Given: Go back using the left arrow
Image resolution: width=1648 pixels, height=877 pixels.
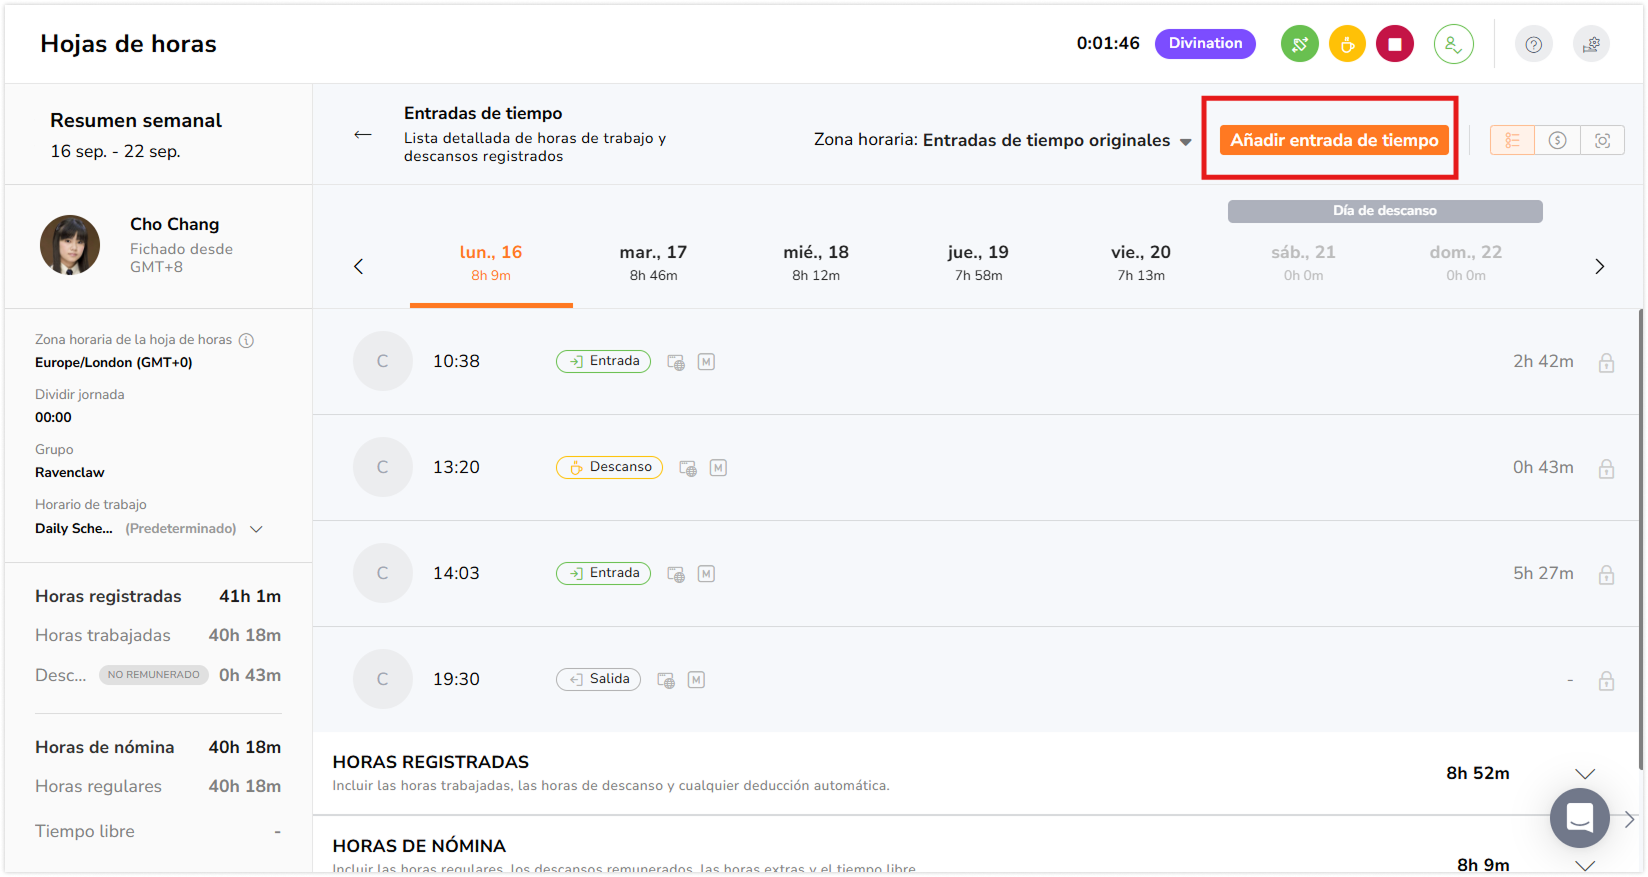Looking at the screenshot, I should pos(363,135).
